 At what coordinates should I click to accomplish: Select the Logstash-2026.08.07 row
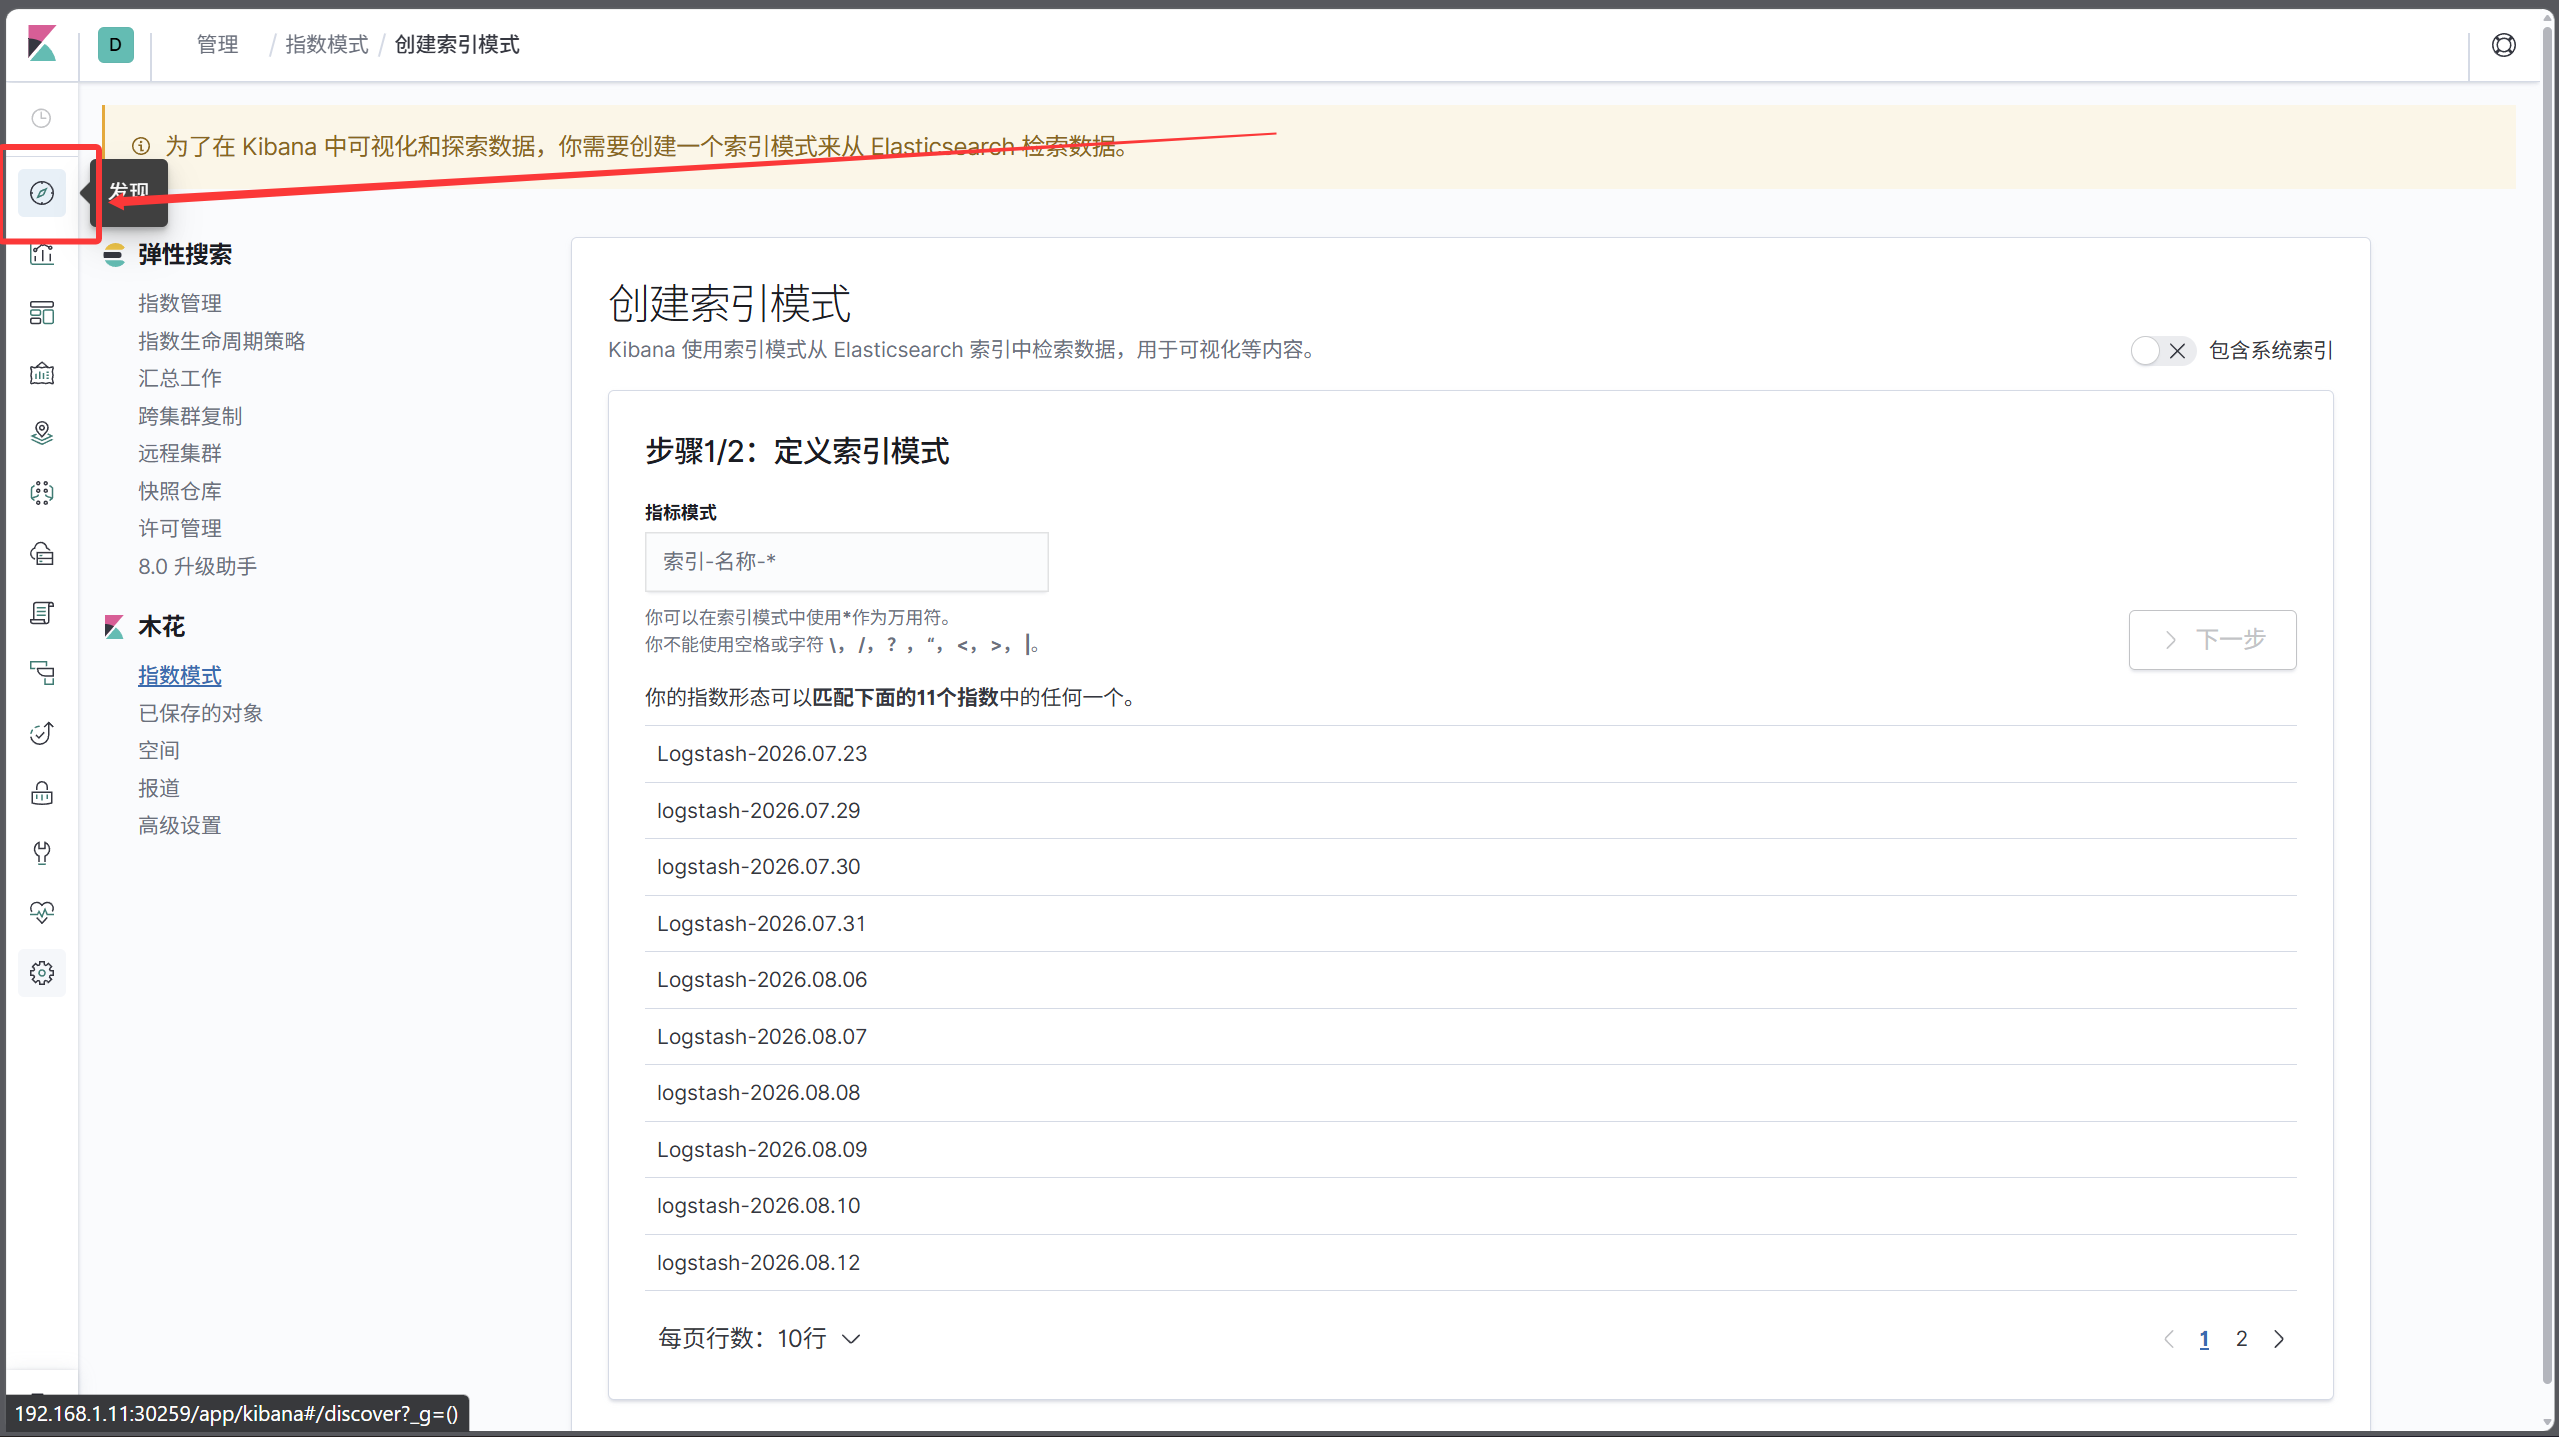pyautogui.click(x=1470, y=1037)
